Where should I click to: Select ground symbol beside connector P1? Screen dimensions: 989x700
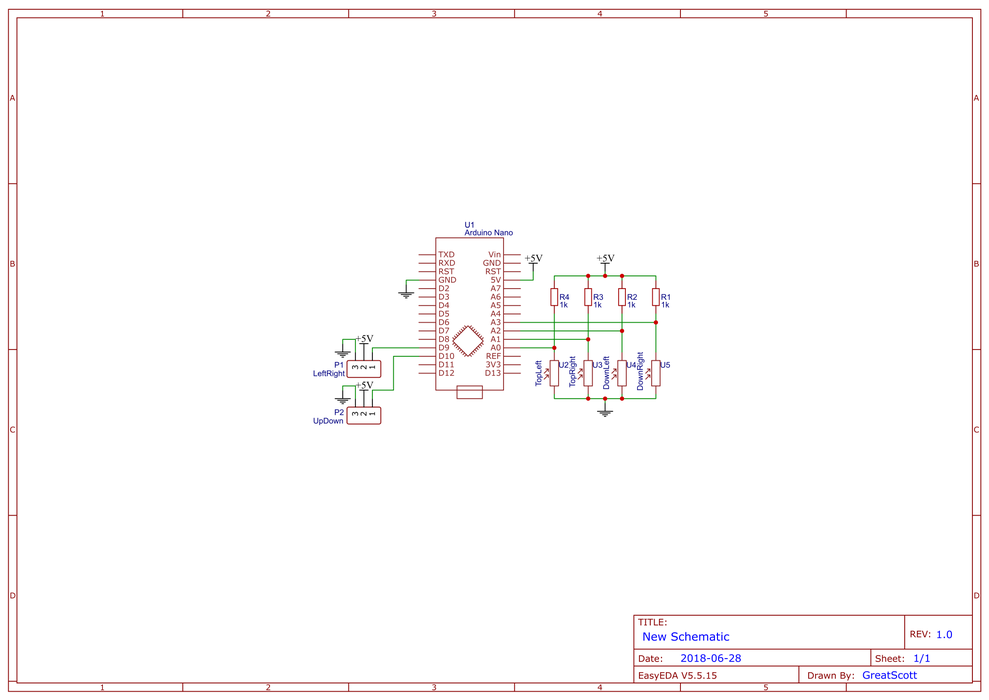tap(342, 353)
